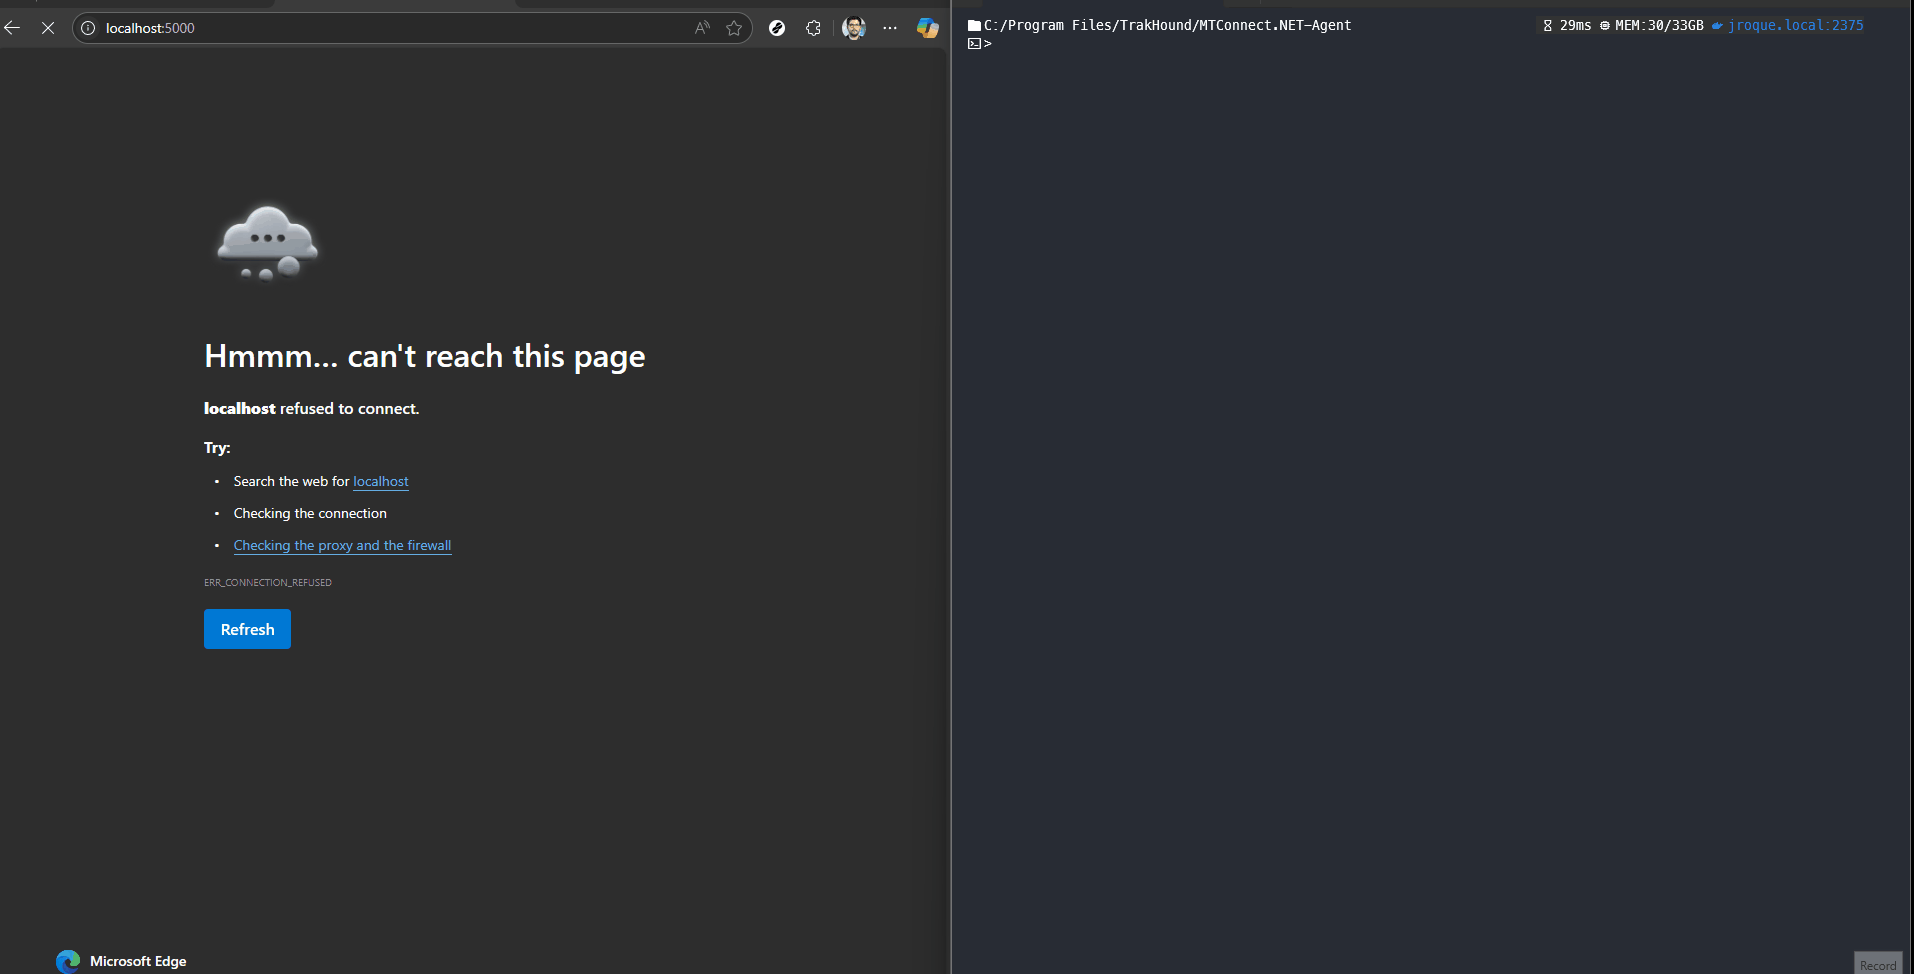
Task: Open browser extension compass-like icon
Action: tap(777, 28)
